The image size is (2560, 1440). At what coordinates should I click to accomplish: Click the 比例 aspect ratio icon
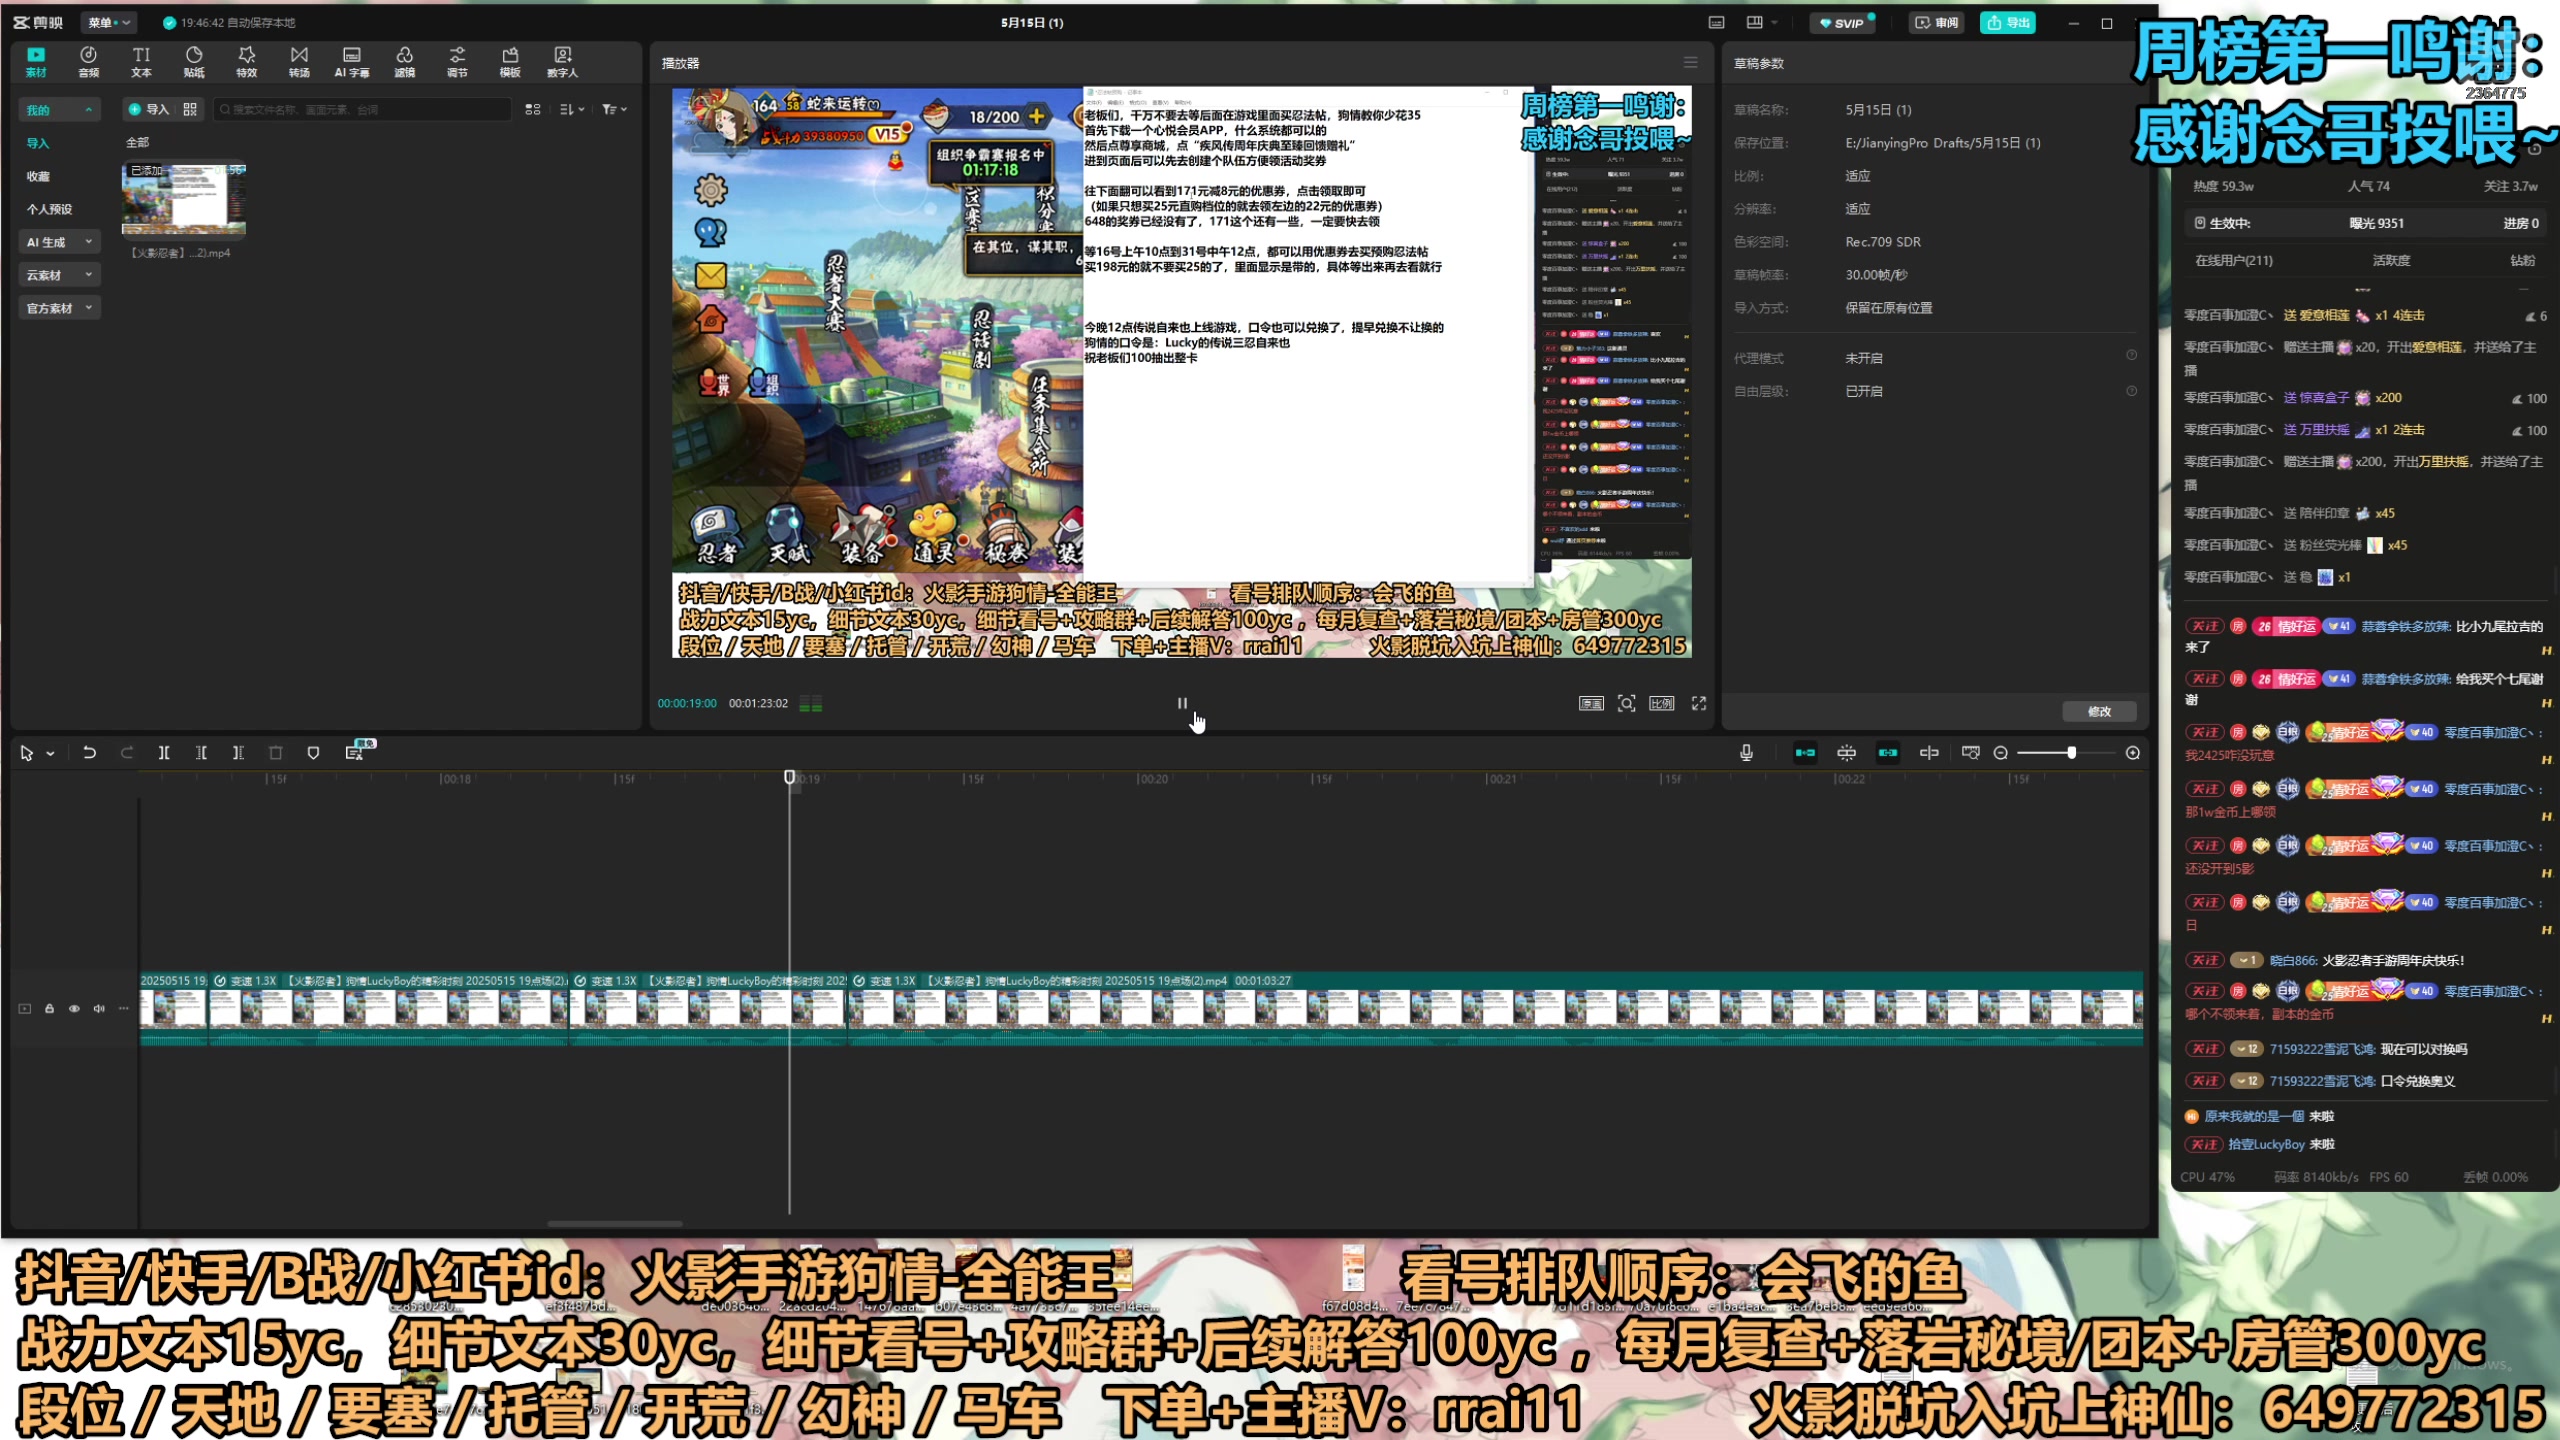point(1662,703)
